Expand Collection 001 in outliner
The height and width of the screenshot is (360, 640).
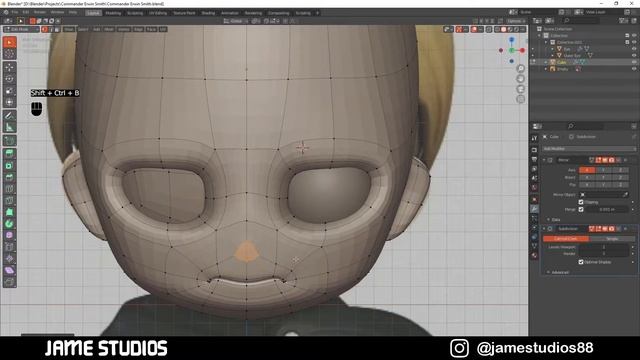(546, 42)
